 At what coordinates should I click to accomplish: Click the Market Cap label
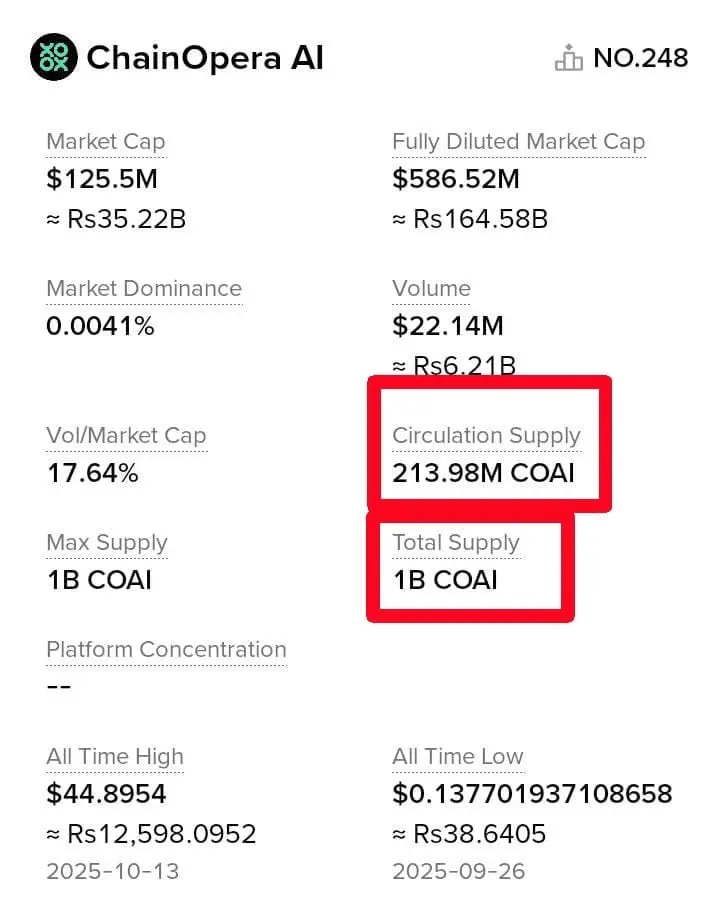point(105,142)
